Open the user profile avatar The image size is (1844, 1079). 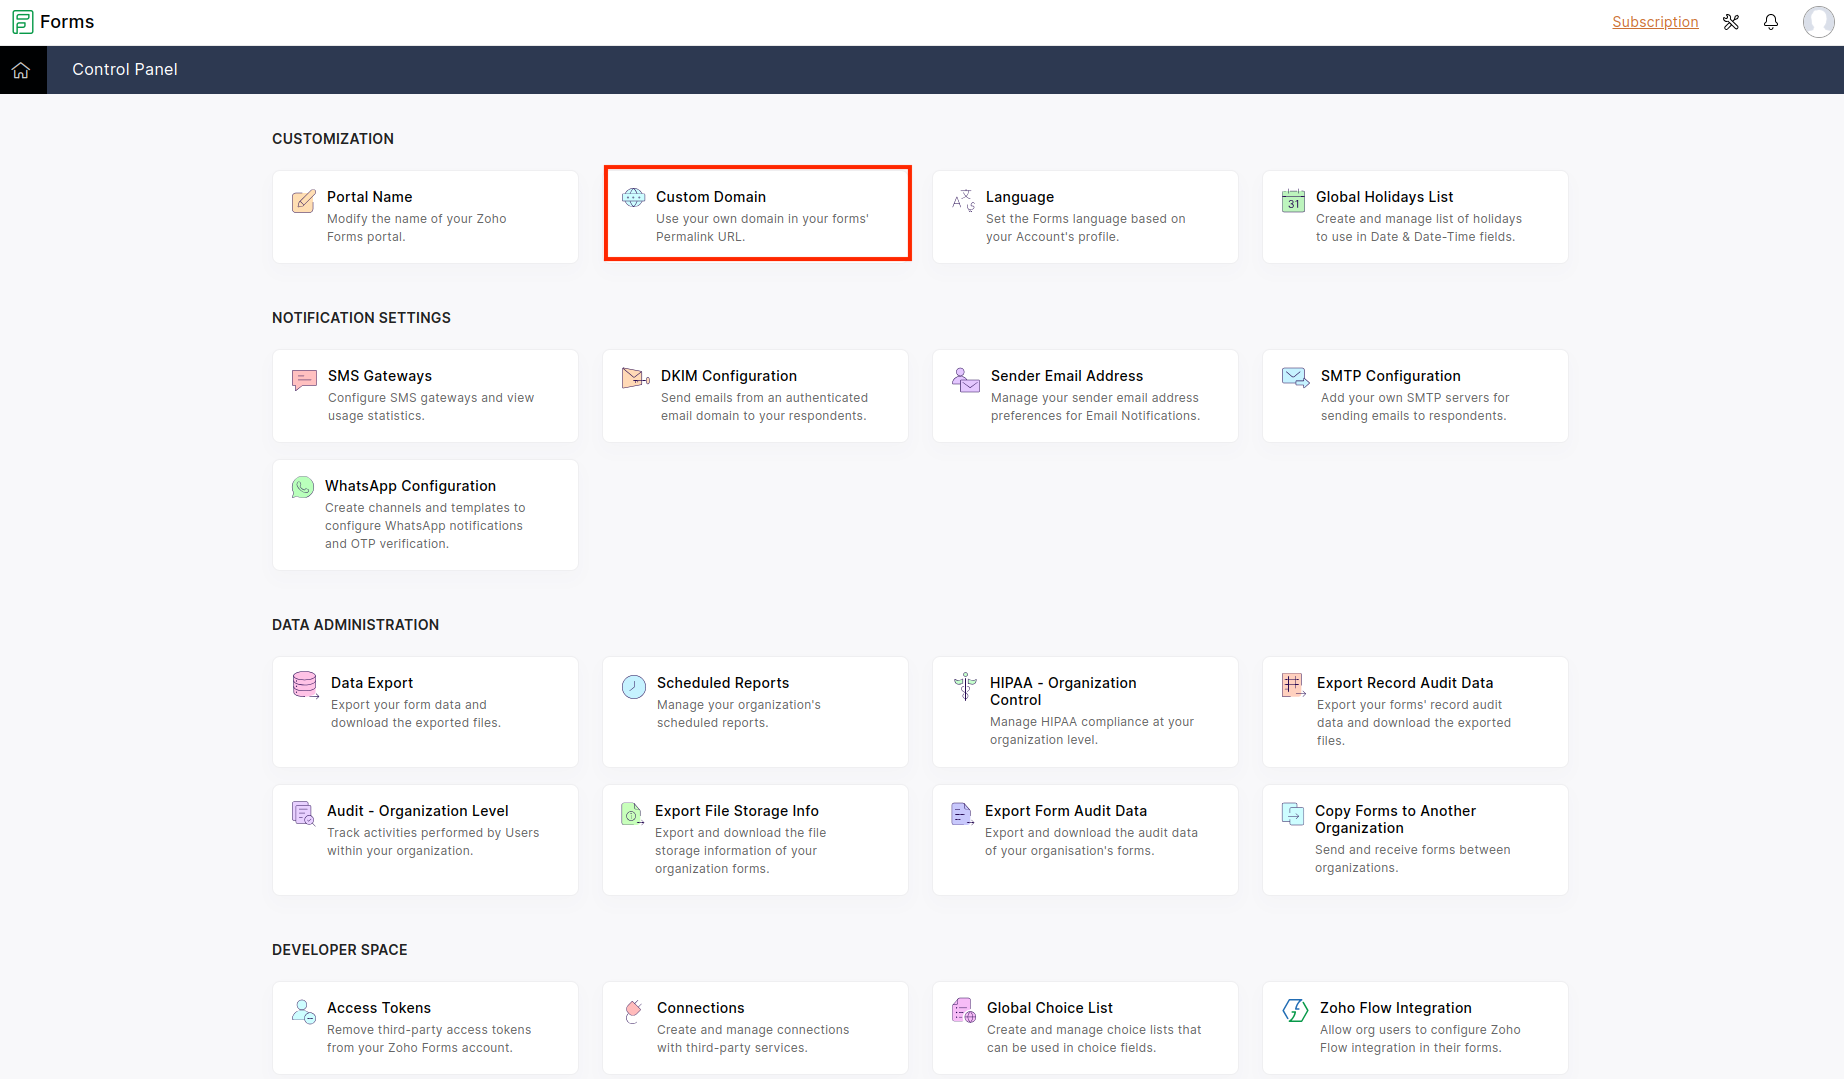pos(1817,22)
